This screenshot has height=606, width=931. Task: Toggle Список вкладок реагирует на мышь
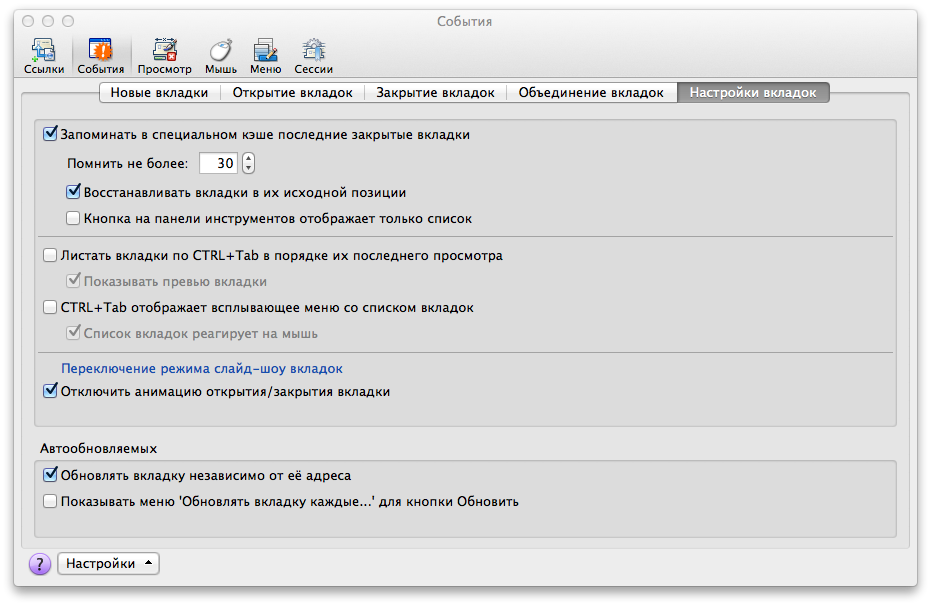[73, 334]
